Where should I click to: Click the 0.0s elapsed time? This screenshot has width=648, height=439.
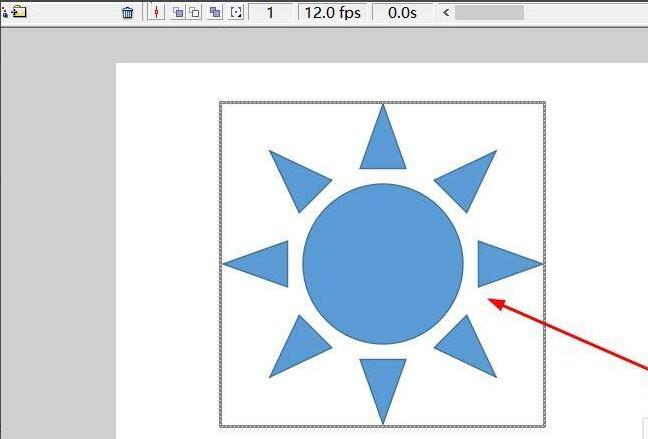click(x=403, y=12)
